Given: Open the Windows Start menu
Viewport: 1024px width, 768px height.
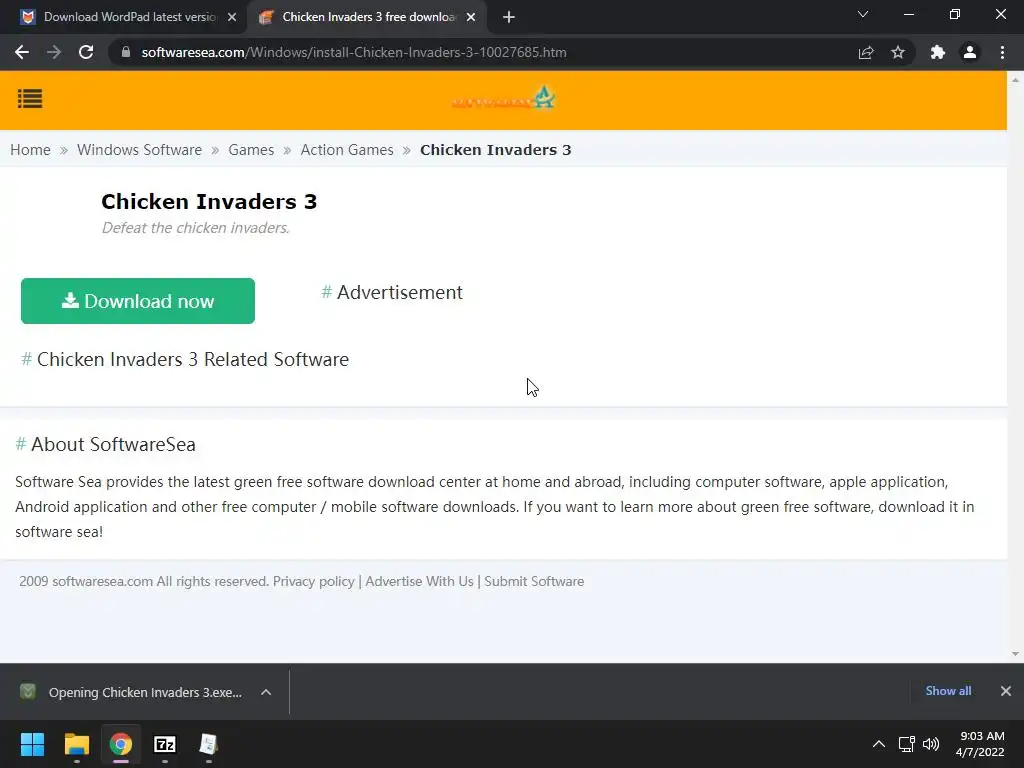Looking at the screenshot, I should click(32, 744).
